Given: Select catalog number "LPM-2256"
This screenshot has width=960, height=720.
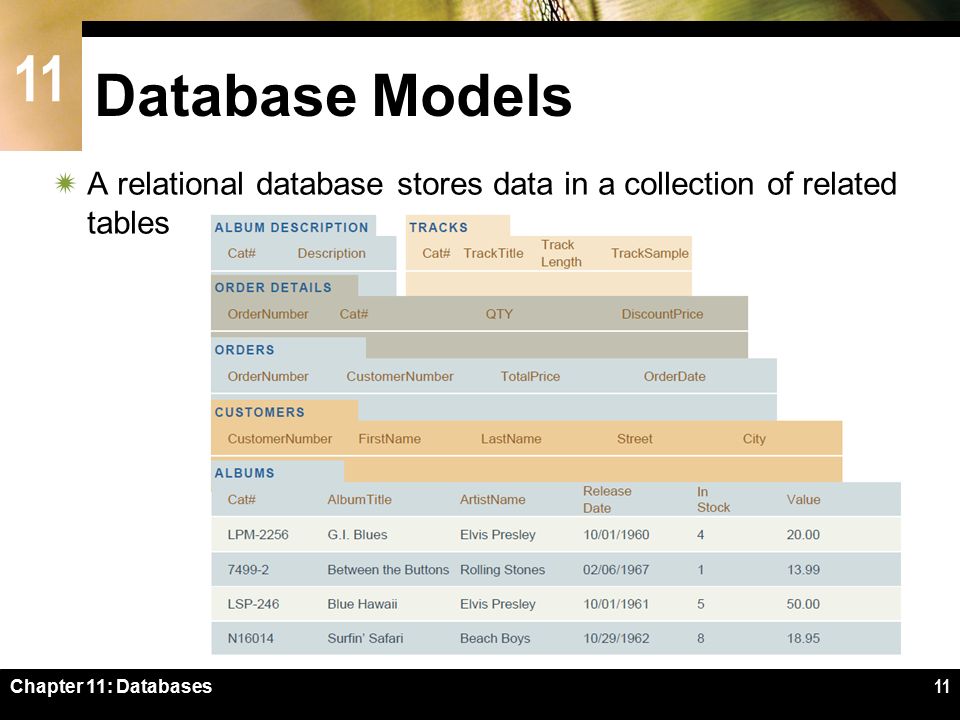Looking at the screenshot, I should point(258,534).
